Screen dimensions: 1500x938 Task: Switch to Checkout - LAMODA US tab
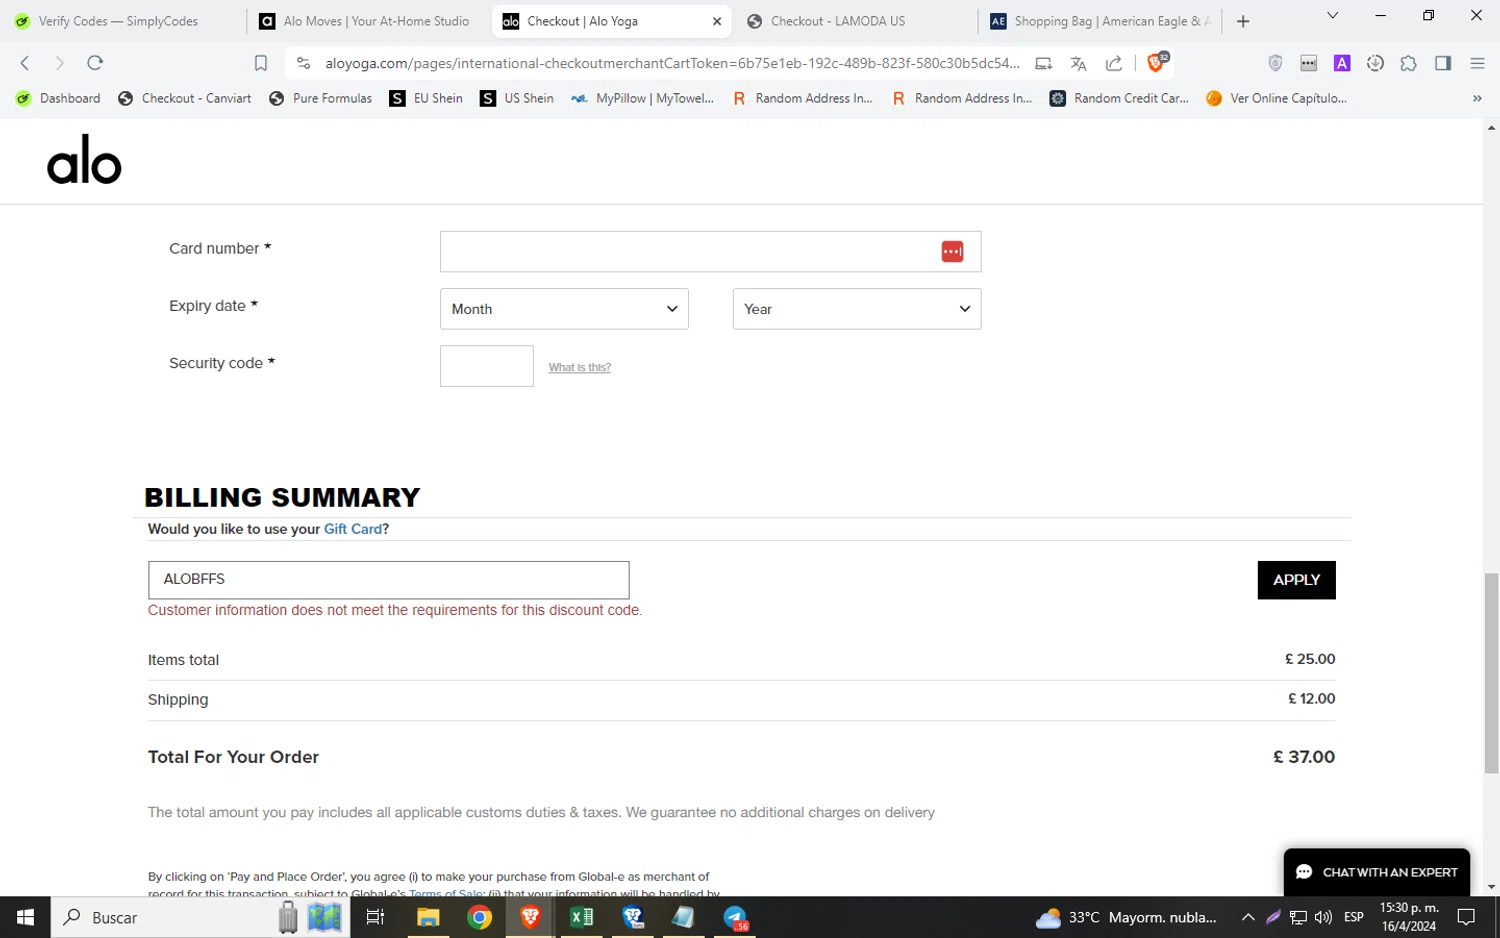click(x=855, y=21)
